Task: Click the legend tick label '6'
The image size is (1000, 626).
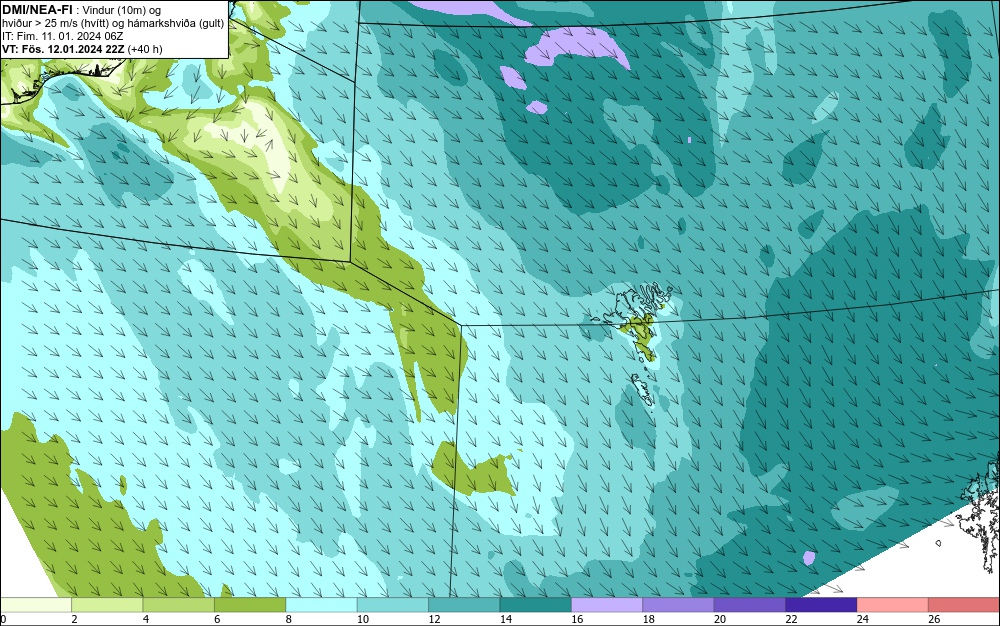Action: click(217, 619)
